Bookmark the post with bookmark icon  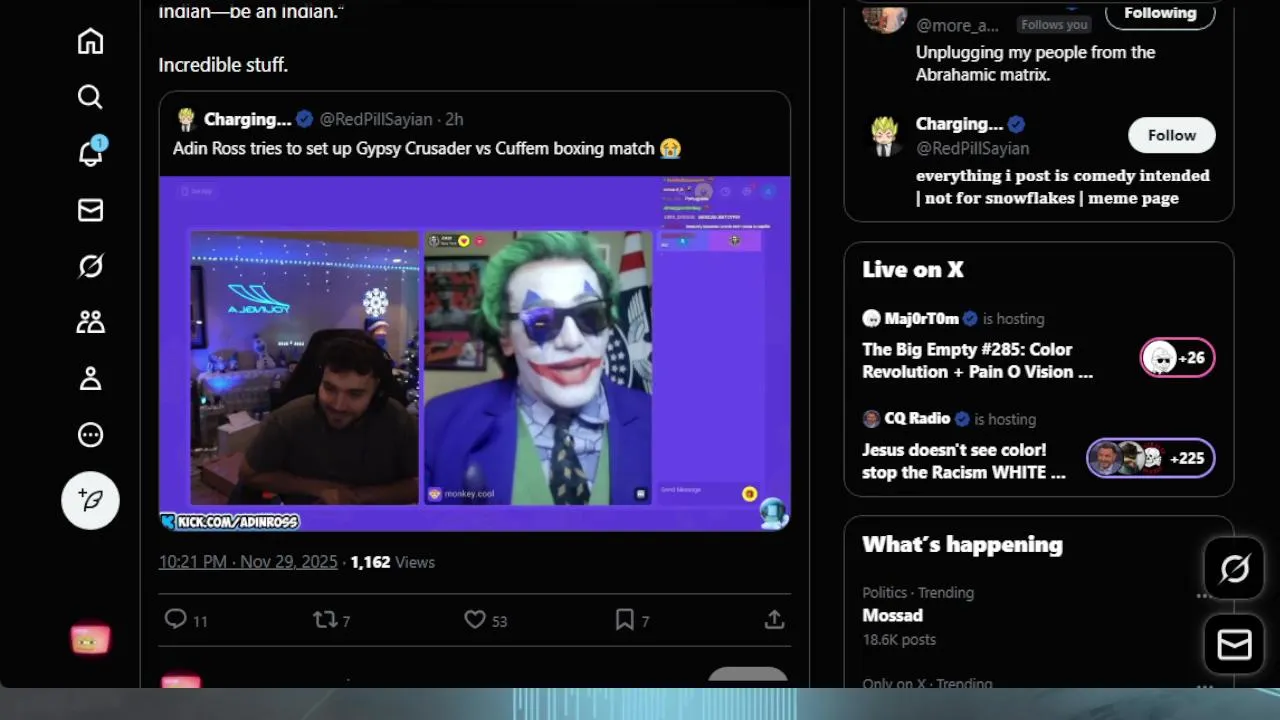(625, 620)
